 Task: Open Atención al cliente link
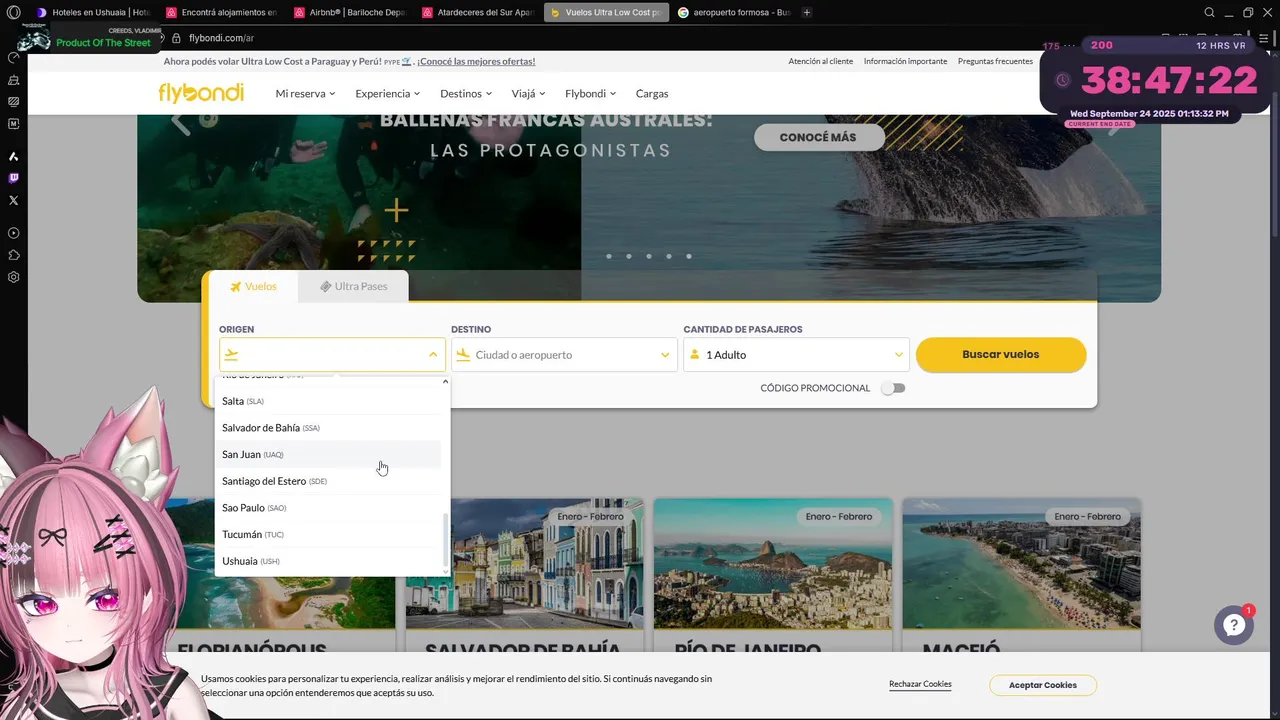(x=820, y=61)
